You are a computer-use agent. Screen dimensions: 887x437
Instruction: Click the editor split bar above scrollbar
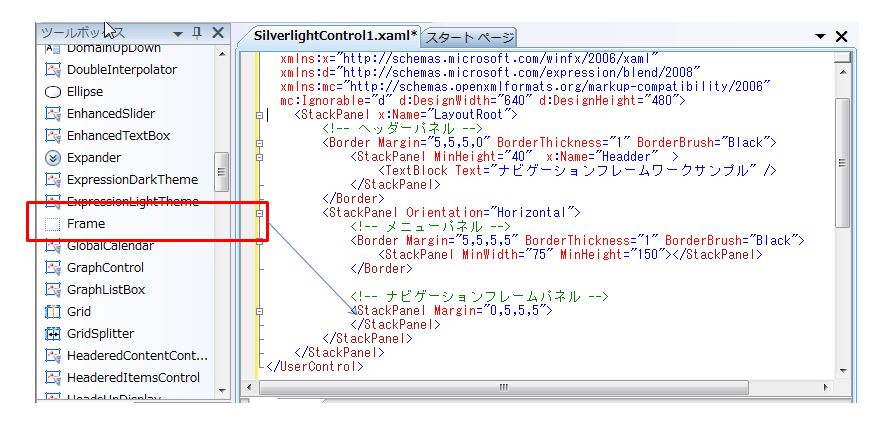point(843,58)
